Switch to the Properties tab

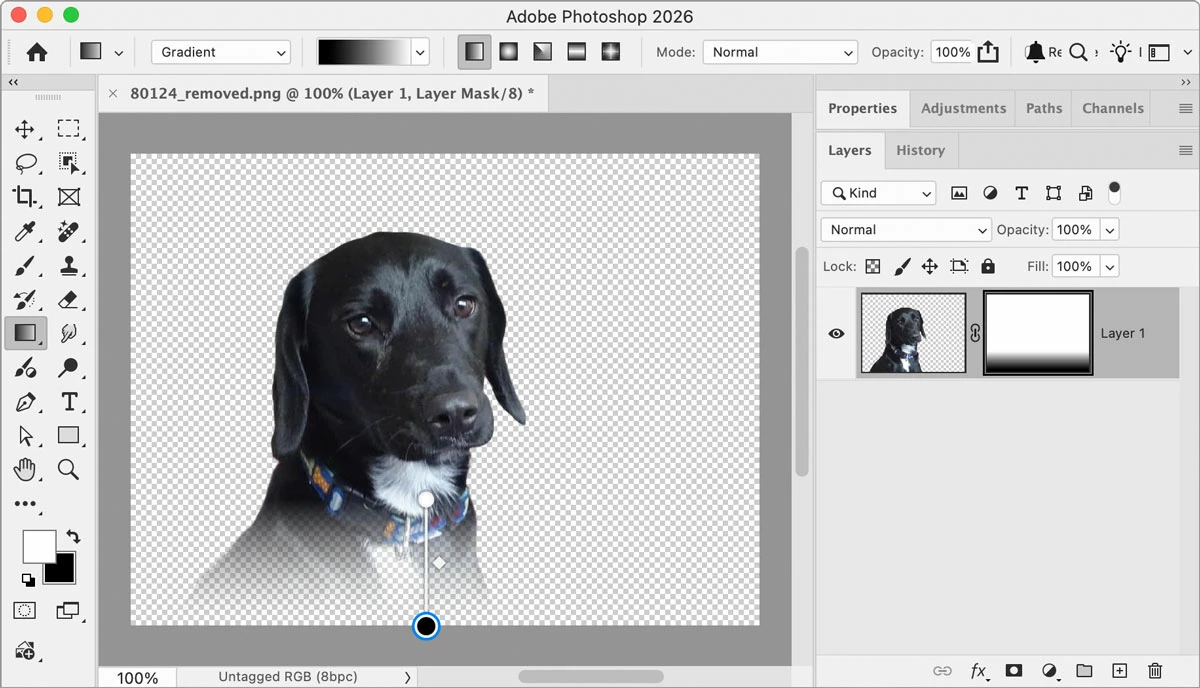(863, 108)
